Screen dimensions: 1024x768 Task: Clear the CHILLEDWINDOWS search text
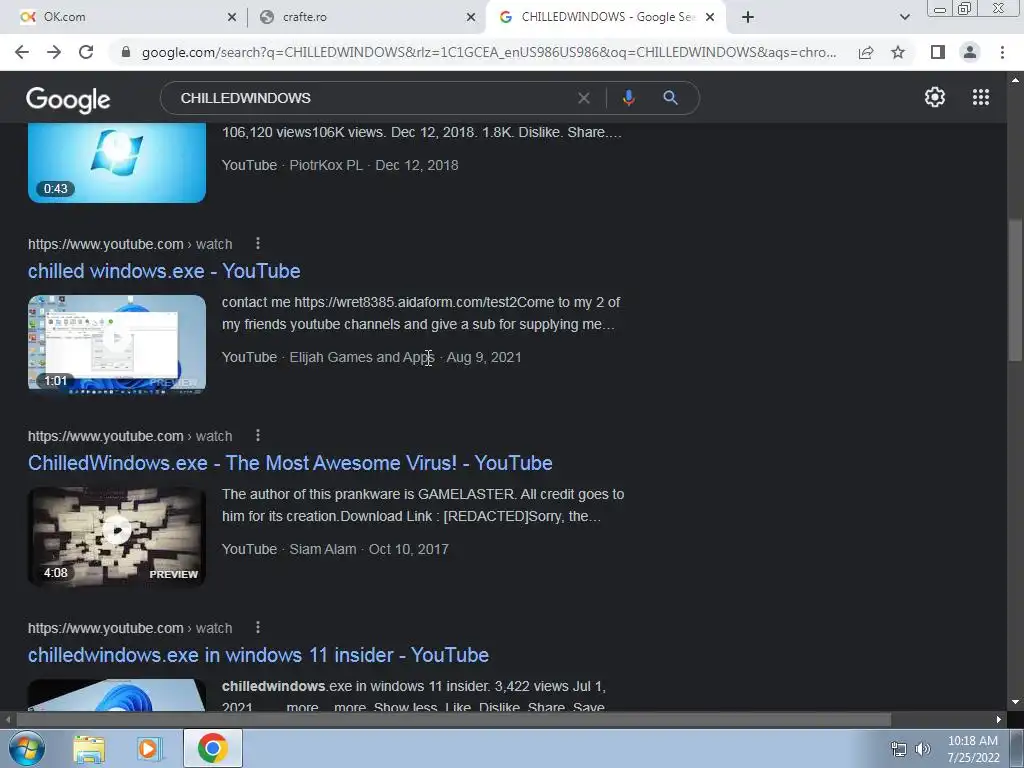click(584, 98)
